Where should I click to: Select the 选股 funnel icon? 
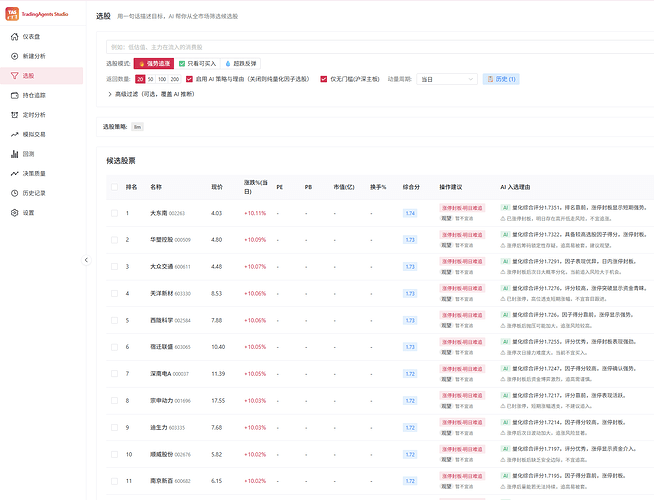(x=15, y=75)
